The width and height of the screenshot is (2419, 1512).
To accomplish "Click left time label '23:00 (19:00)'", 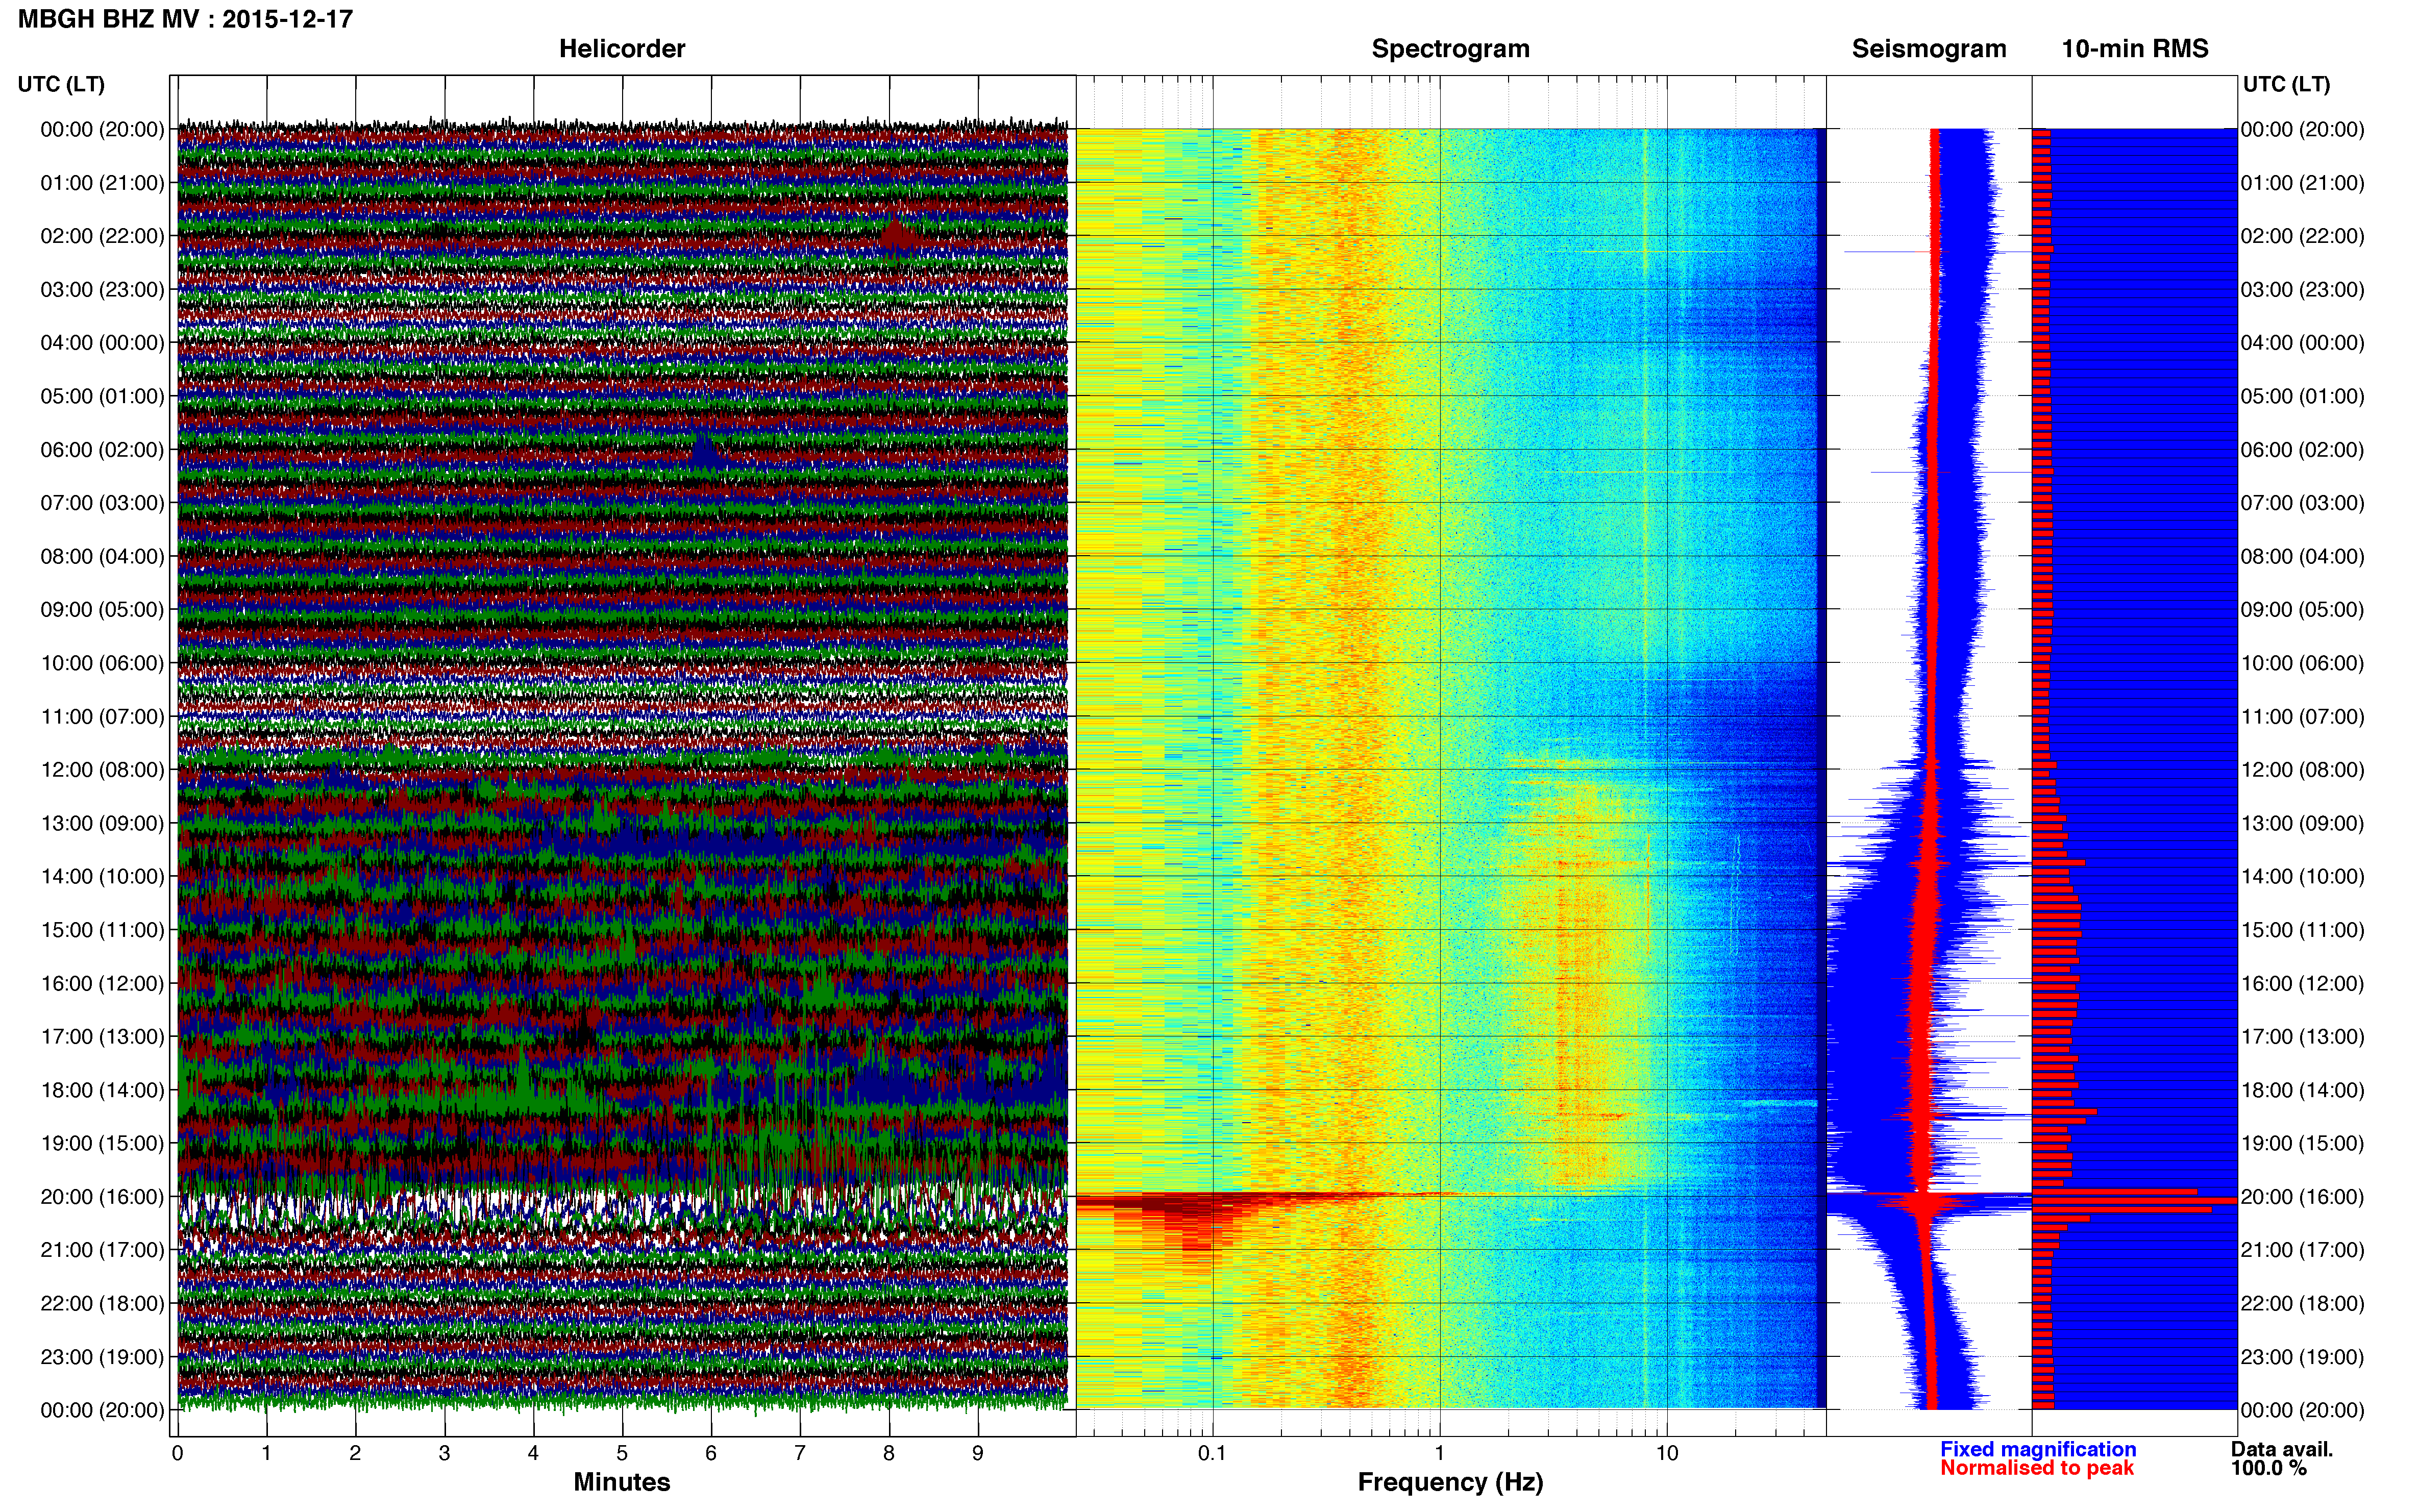I will click(102, 1357).
